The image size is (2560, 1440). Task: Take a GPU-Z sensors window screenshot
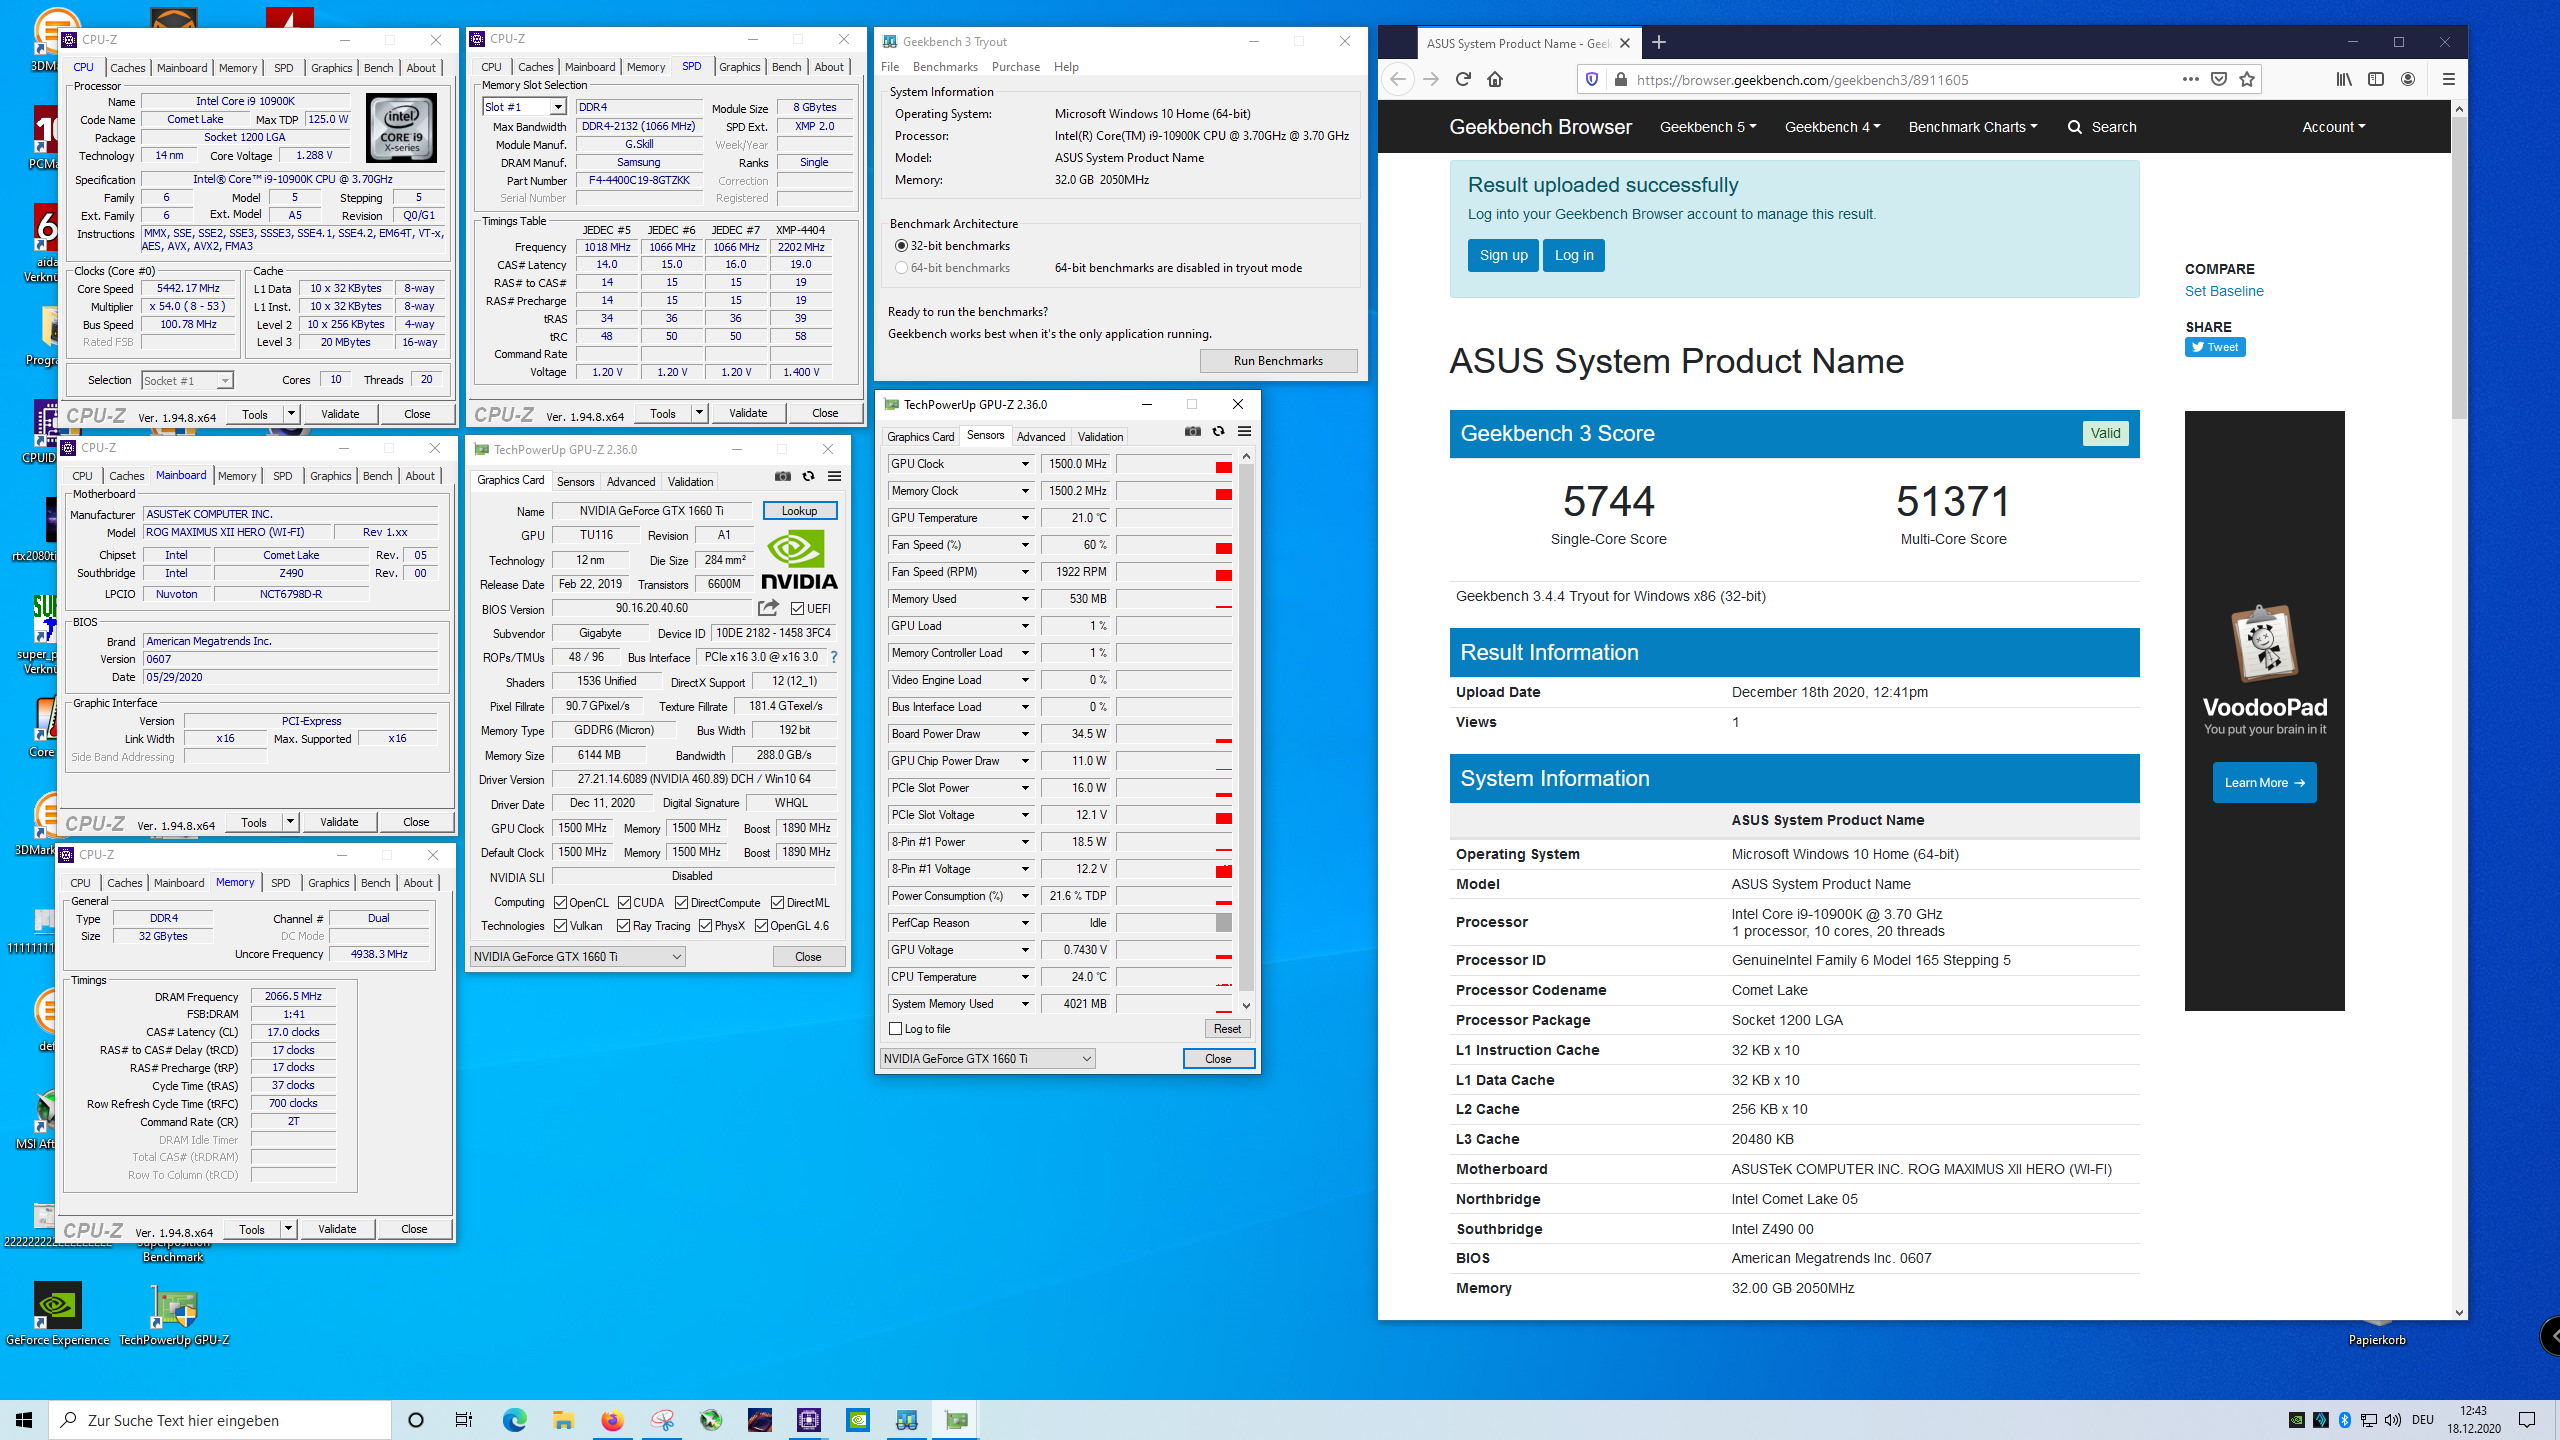click(1192, 431)
